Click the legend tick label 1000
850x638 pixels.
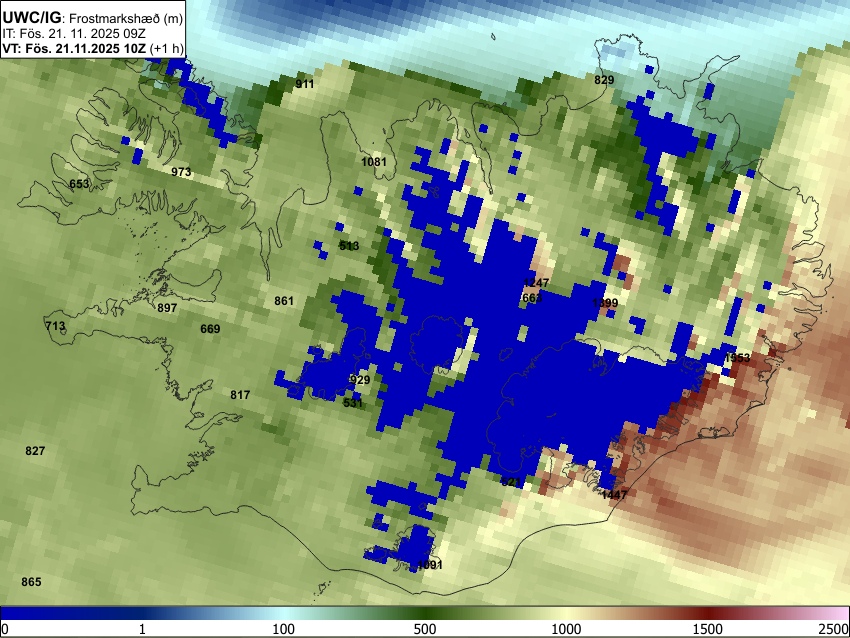[566, 629]
